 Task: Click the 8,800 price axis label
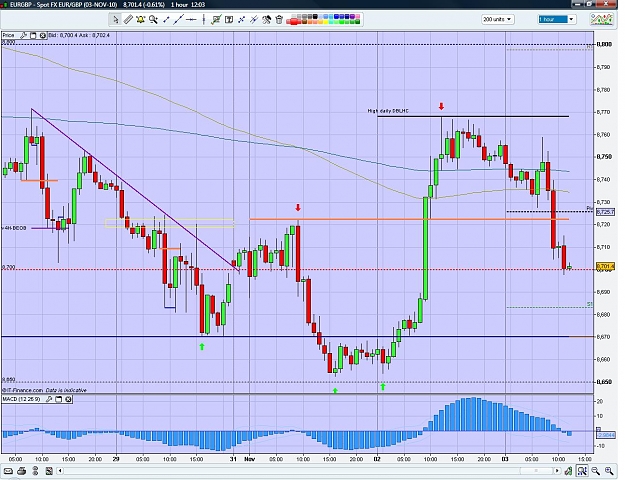tap(604, 44)
